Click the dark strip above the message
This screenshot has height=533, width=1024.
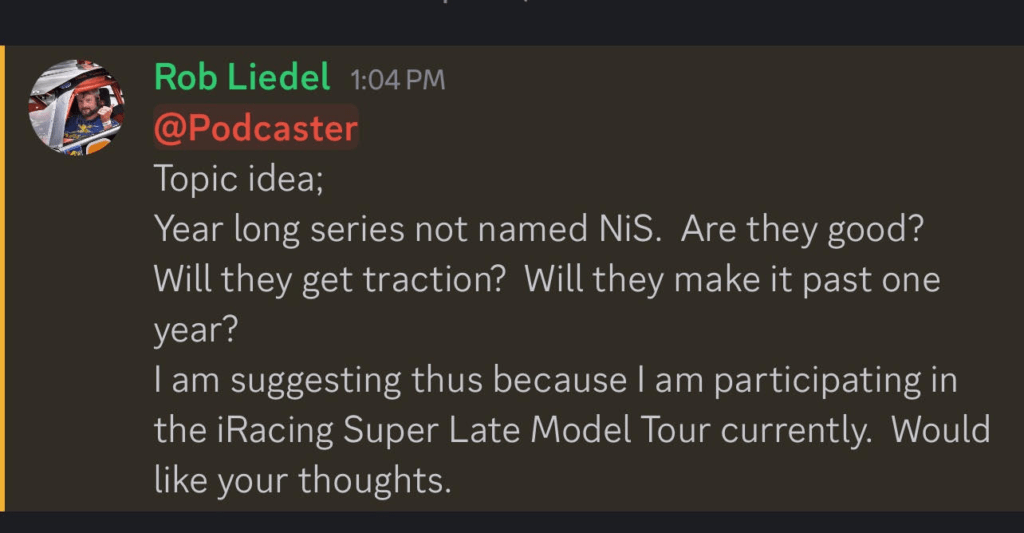pyautogui.click(x=512, y=22)
